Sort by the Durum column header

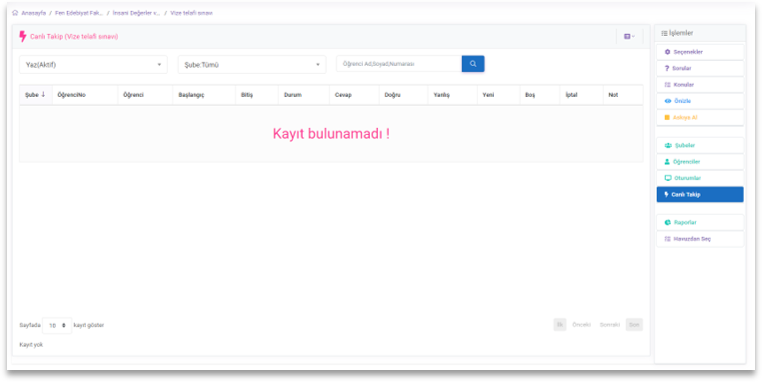[304, 95]
